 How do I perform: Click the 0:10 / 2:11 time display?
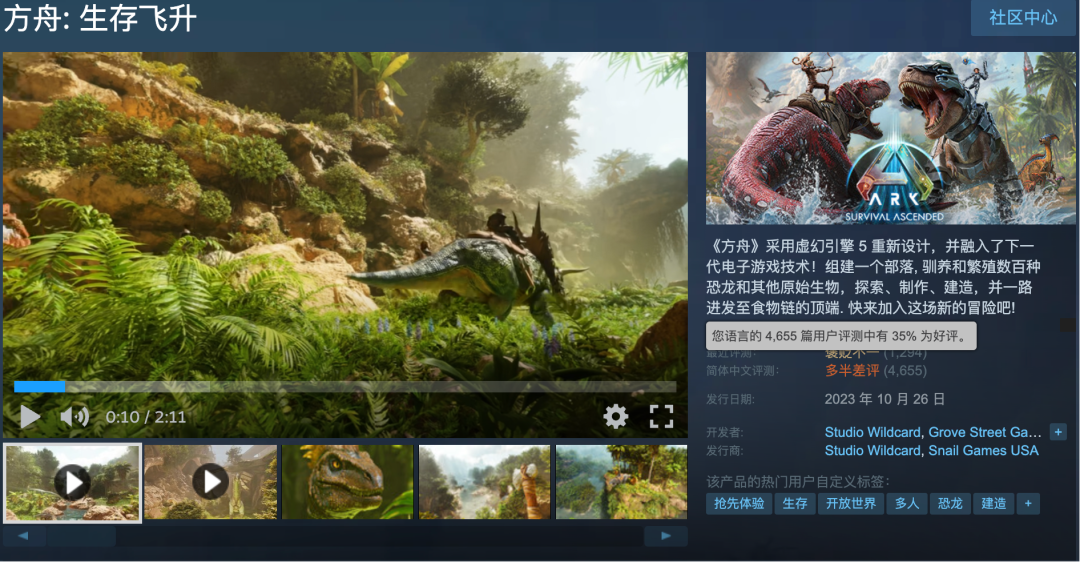click(x=145, y=417)
